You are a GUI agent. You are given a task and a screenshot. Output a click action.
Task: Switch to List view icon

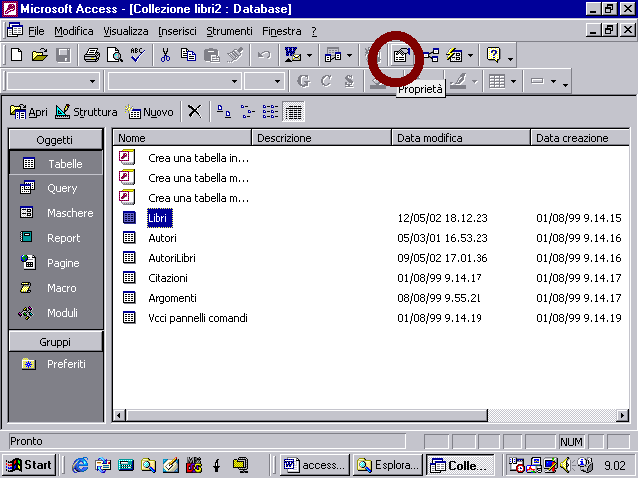(x=270, y=111)
